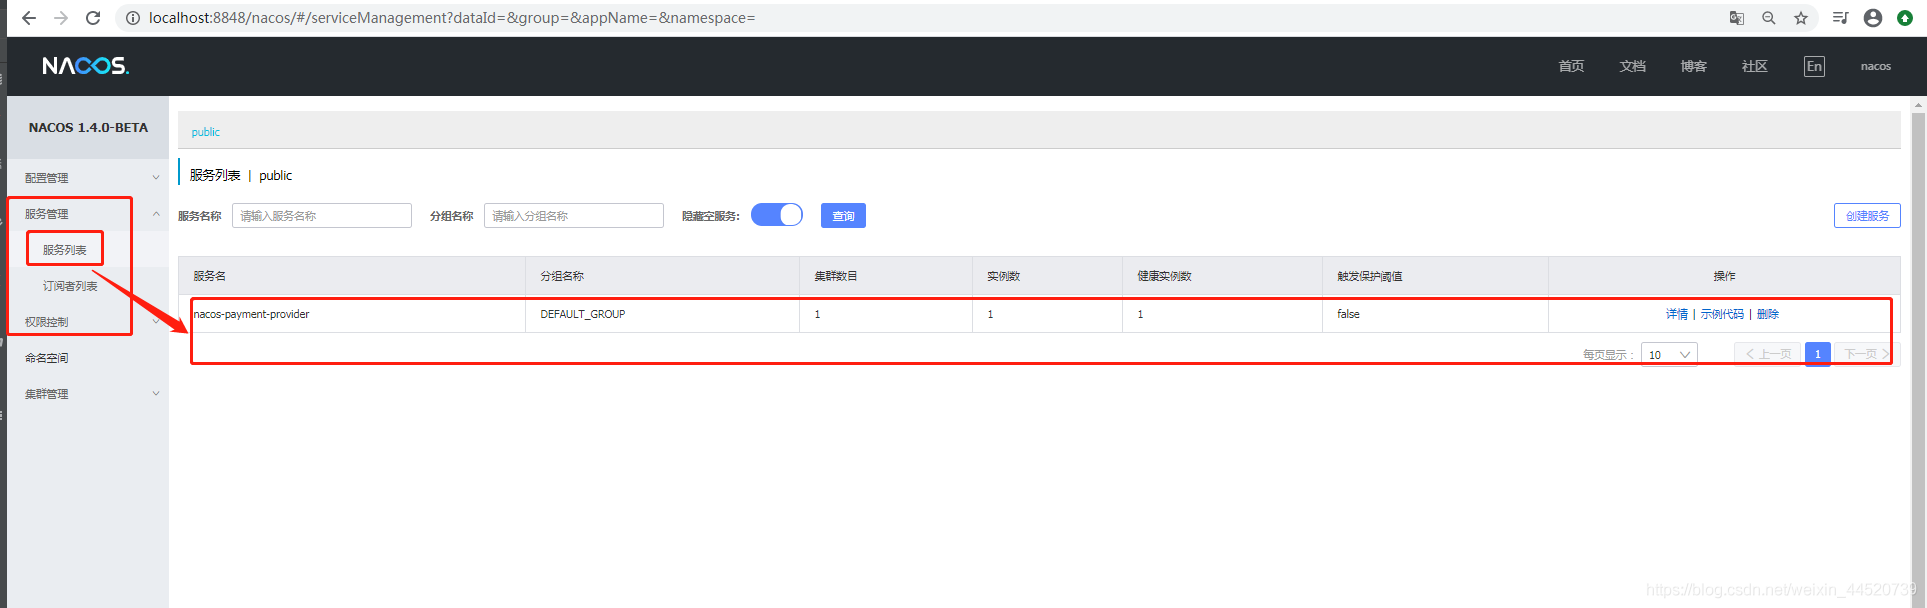Viewport: 1927px width, 608px height.
Task: Open page size dropdown showing 10
Action: [x=1669, y=354]
